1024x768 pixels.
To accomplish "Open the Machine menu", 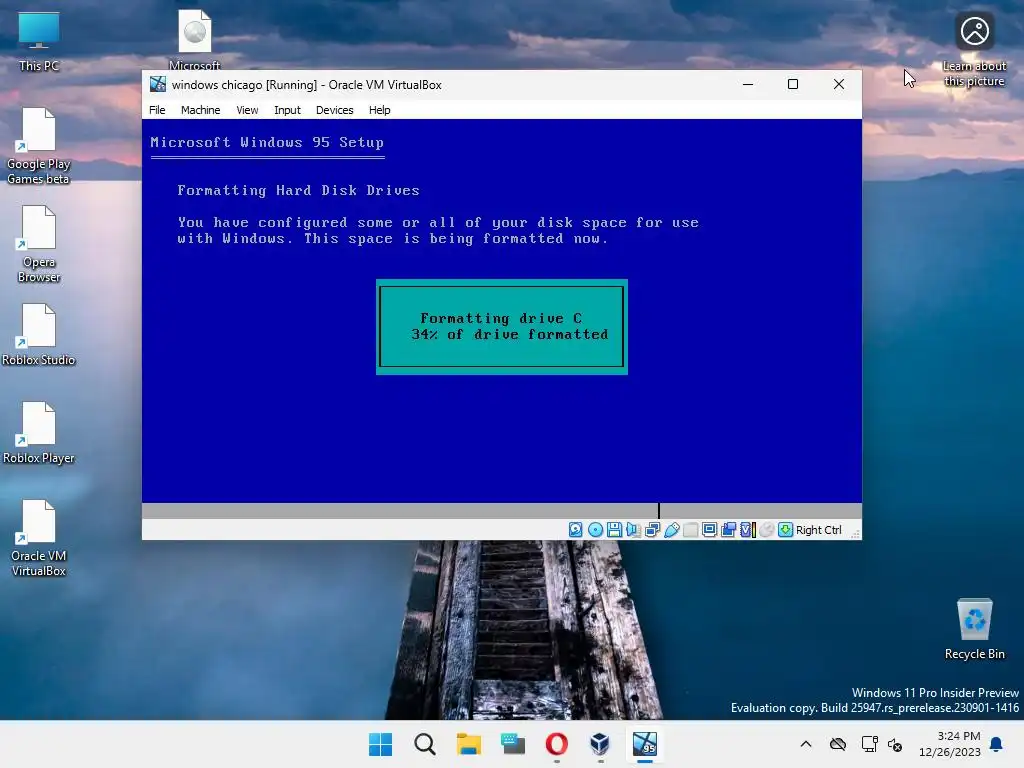I will [200, 110].
